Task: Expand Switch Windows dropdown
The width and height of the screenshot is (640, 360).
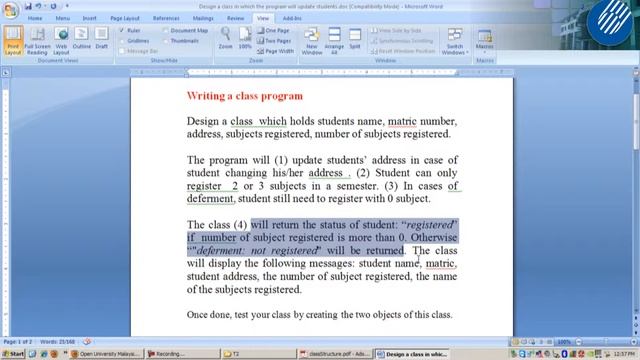Action: click(455, 40)
